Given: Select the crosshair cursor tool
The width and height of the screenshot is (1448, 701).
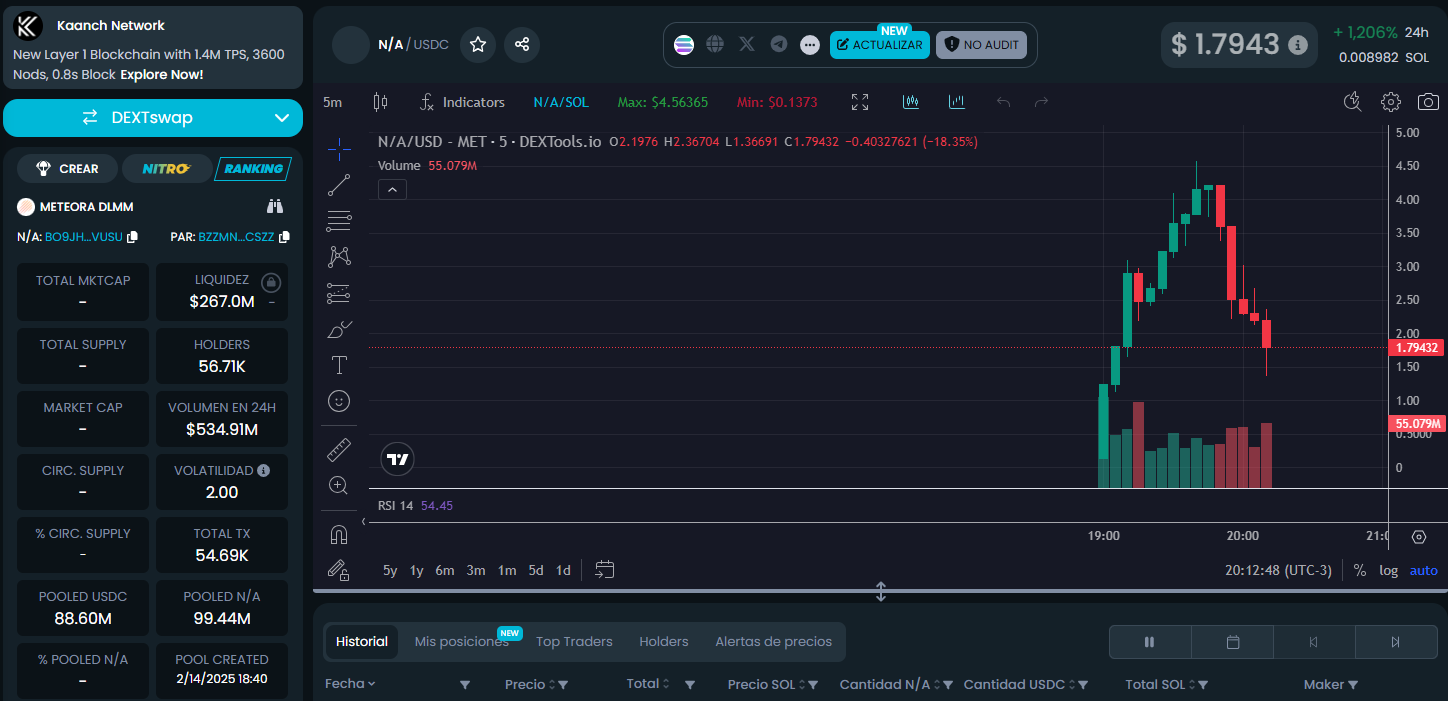Looking at the screenshot, I should pos(339,150).
